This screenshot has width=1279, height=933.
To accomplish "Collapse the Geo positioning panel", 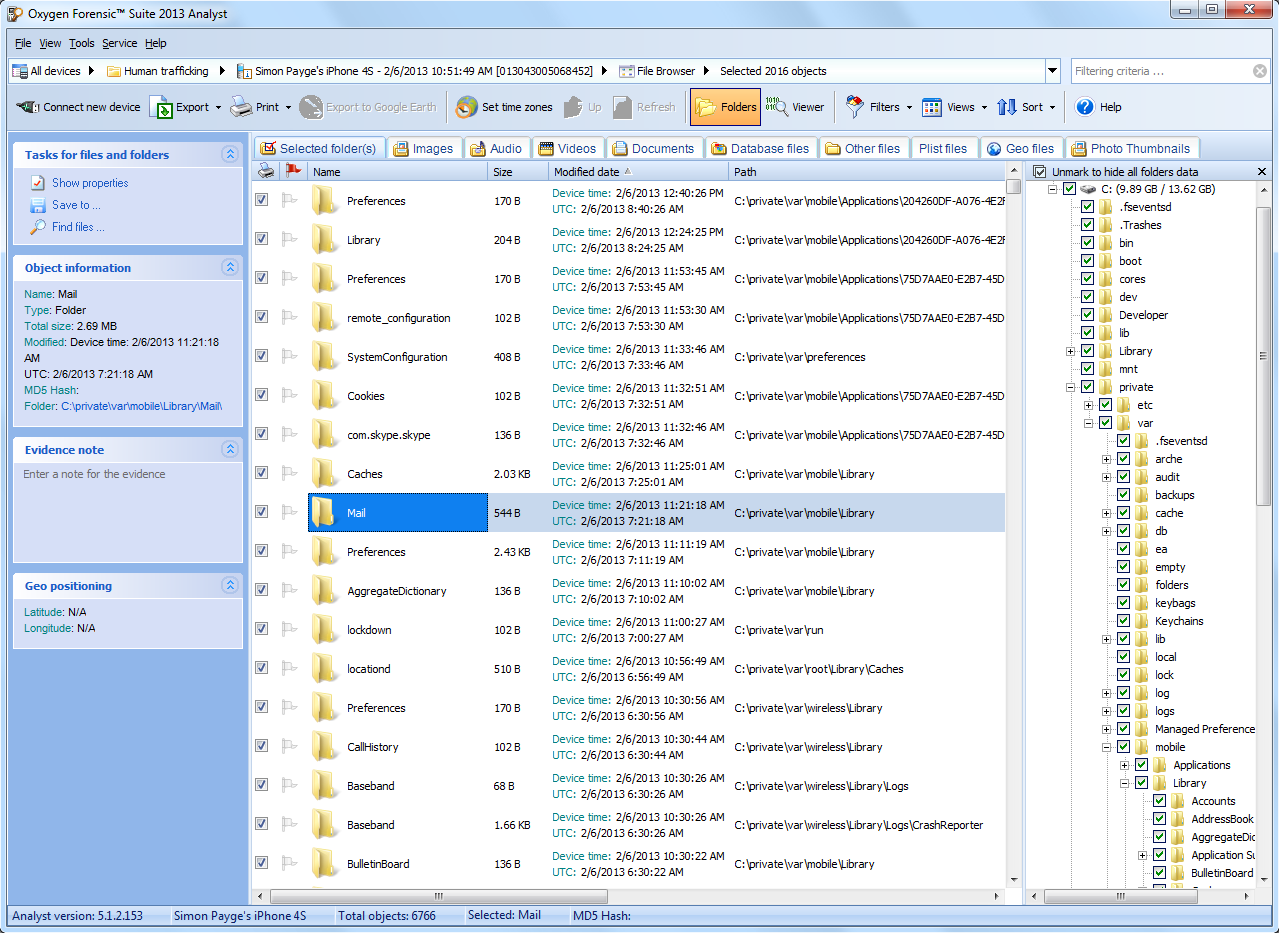I will tap(230, 585).
